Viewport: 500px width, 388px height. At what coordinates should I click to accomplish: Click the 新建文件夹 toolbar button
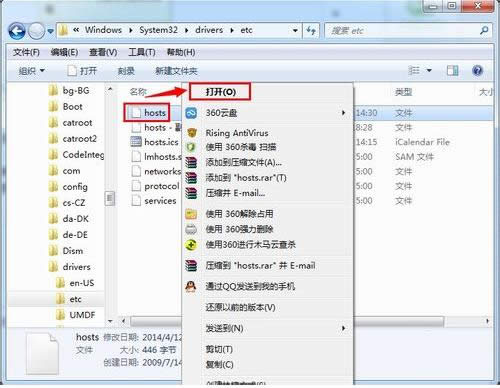pyautogui.click(x=176, y=71)
